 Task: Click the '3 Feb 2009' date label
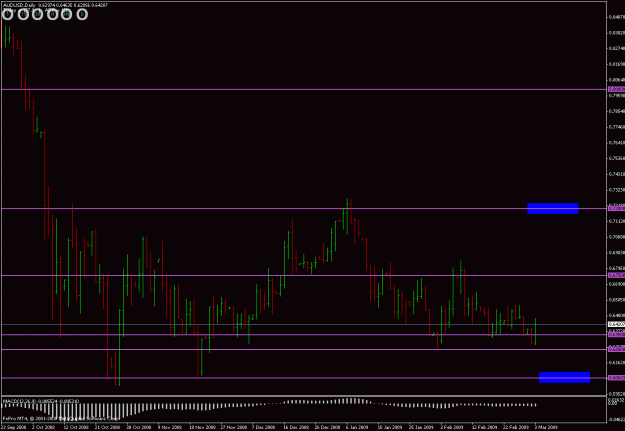(x=452, y=427)
